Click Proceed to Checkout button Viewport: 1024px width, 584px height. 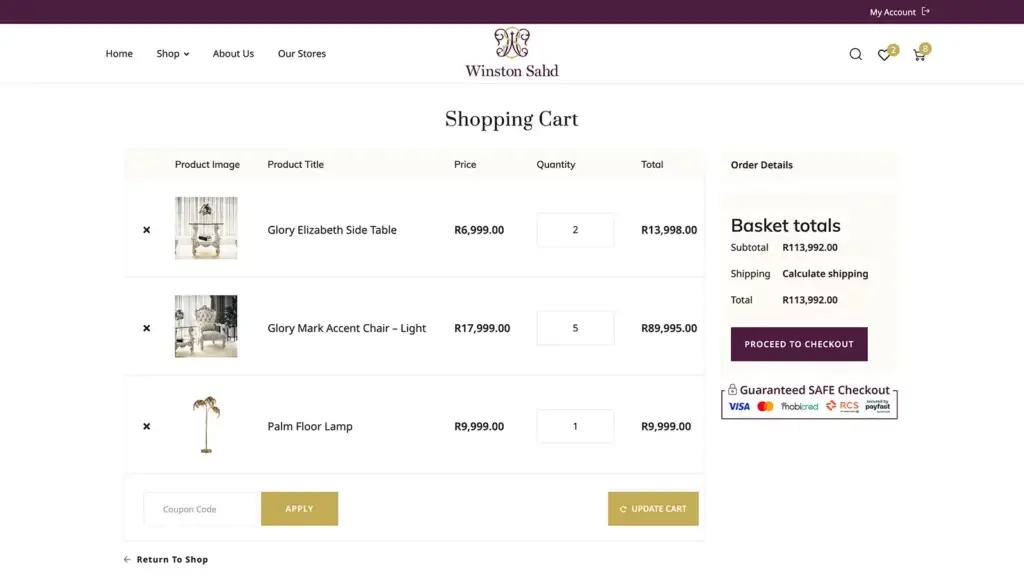click(799, 344)
